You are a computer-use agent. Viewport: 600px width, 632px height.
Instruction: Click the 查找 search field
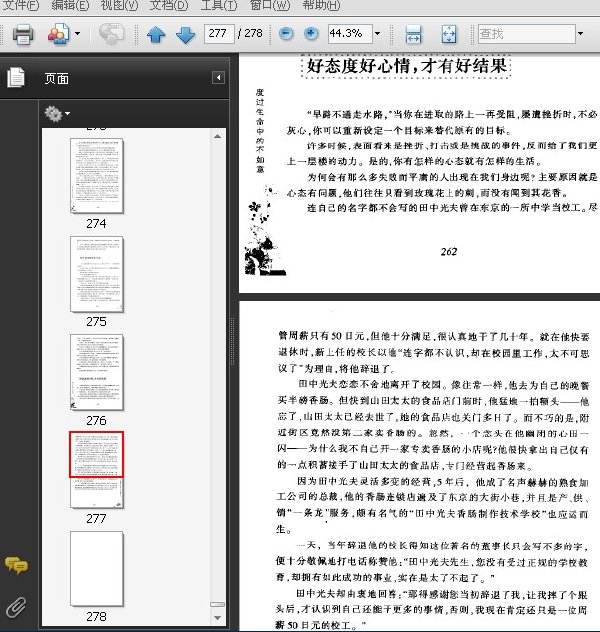tap(526, 34)
